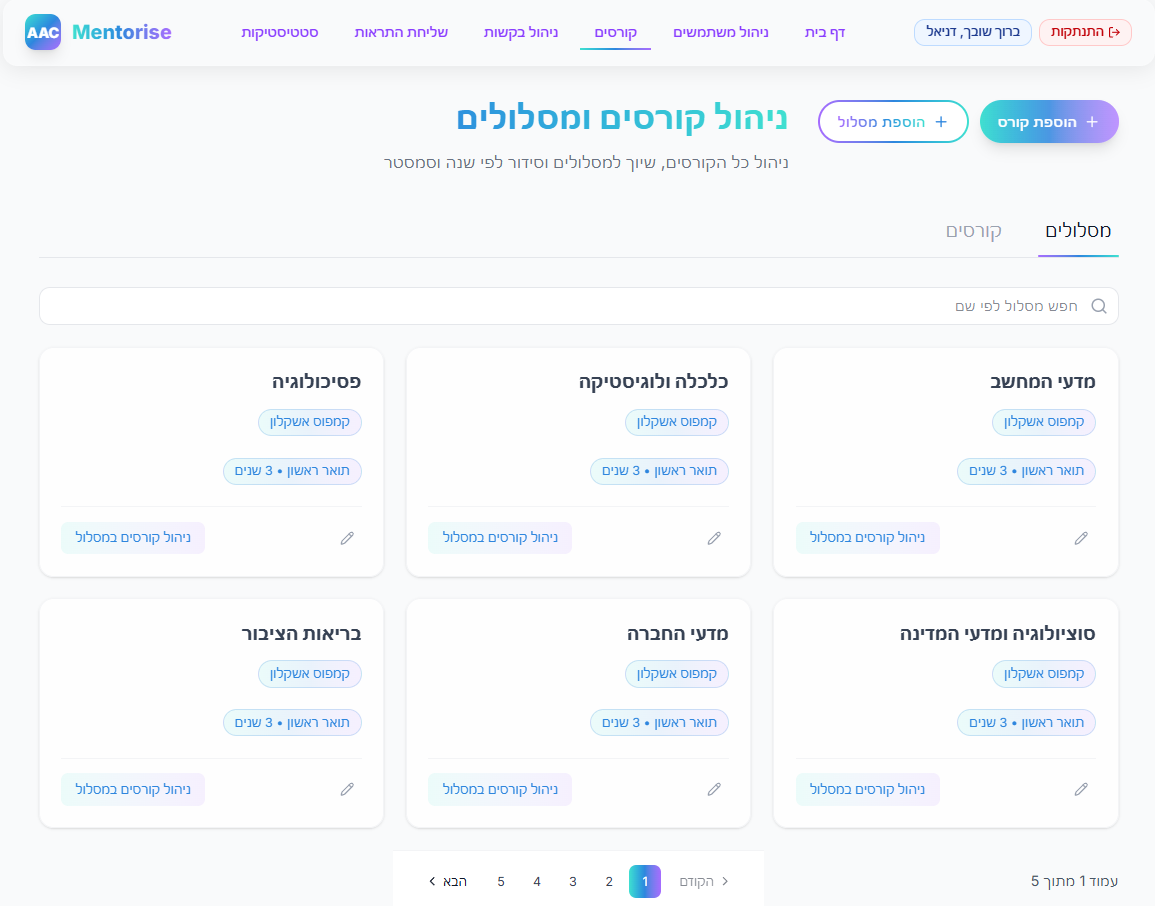Screen dimensions: 1155x906
Task: Edit the כלכלה ולוגיסטיקה track pencil icon
Action: [x=714, y=538]
